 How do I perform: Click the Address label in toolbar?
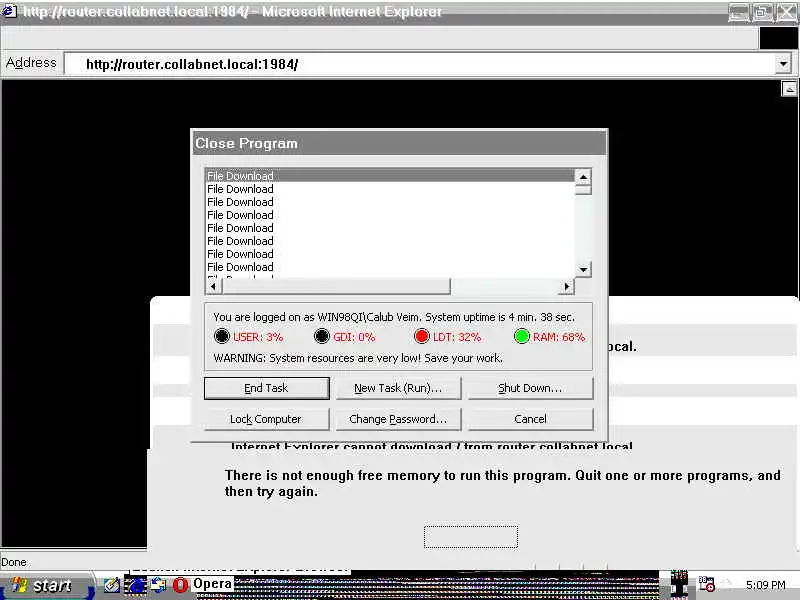click(x=31, y=63)
